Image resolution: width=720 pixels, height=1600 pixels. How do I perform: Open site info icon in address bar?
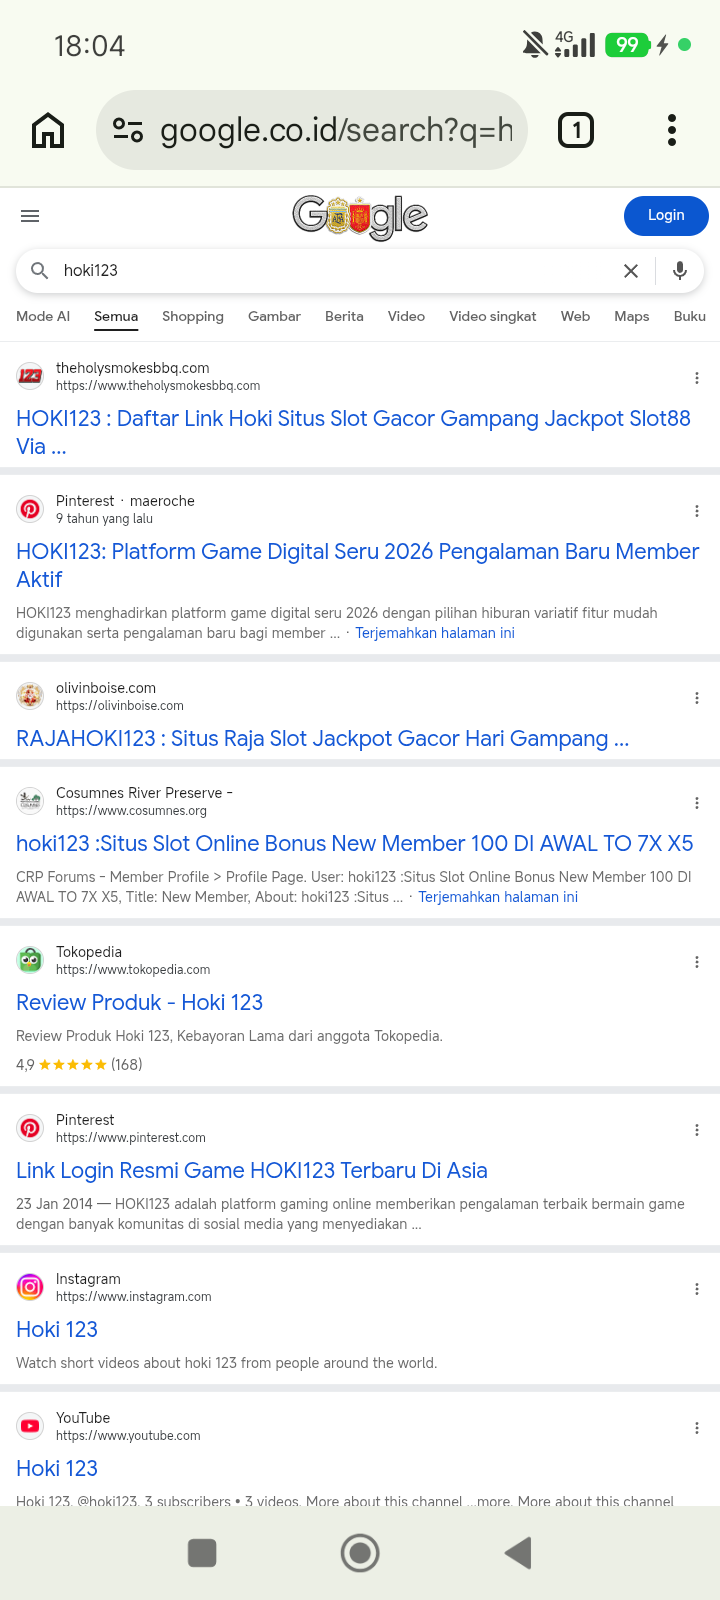click(128, 130)
